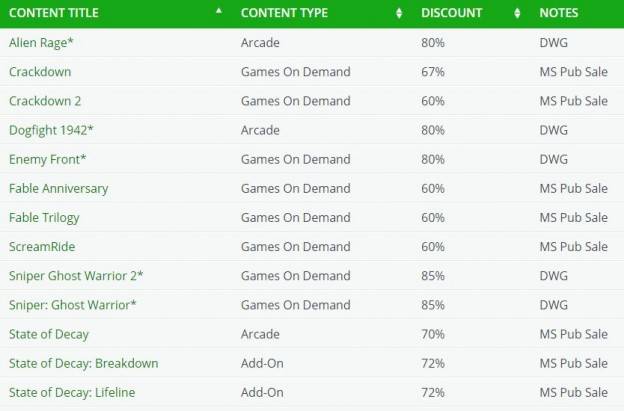
Task: Click the Content Title sort arrow icon
Action: pos(218,11)
